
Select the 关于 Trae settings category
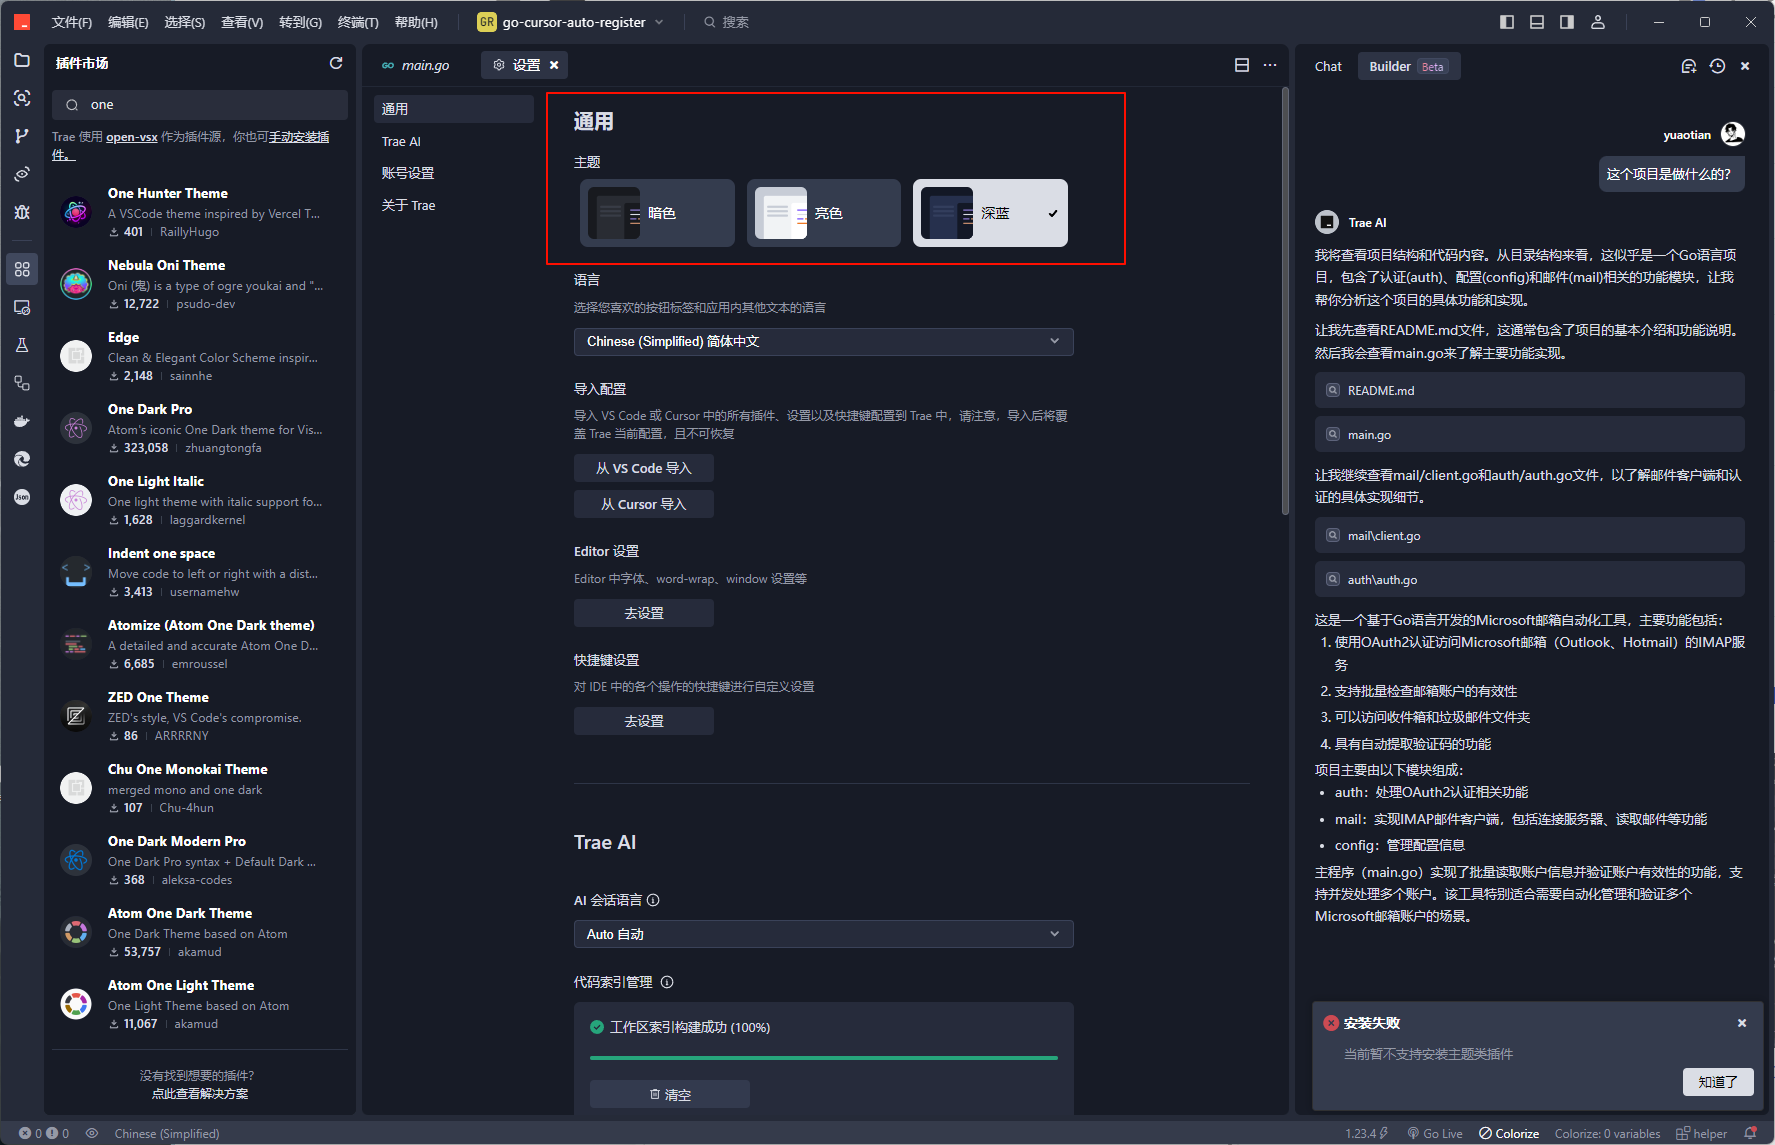pyautogui.click(x=454, y=205)
